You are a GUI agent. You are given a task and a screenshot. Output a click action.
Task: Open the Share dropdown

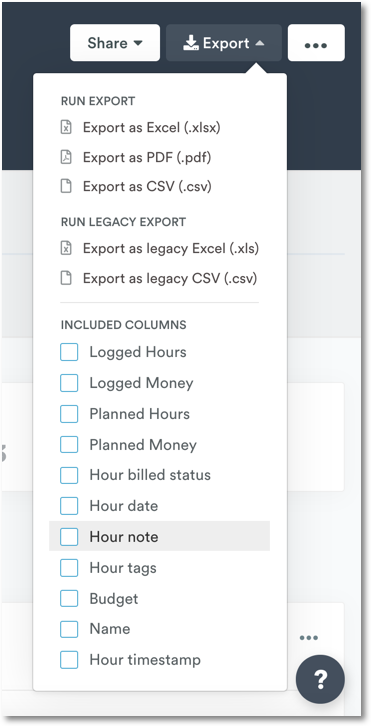coord(115,43)
